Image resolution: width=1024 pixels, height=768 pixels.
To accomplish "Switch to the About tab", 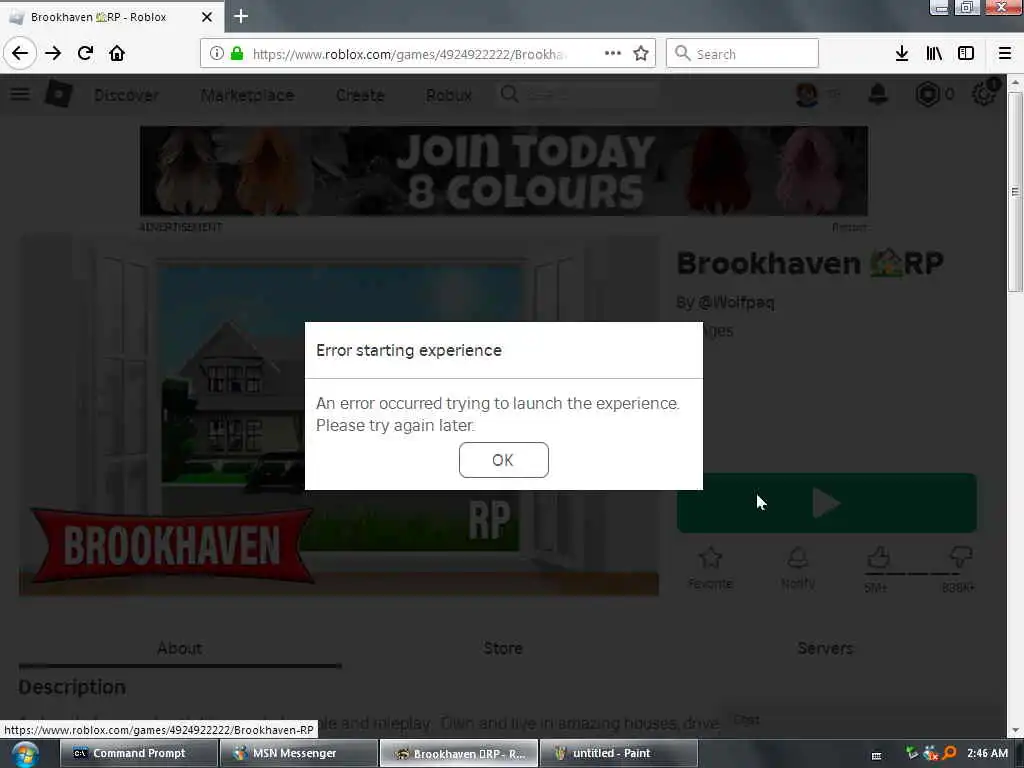I will (180, 648).
